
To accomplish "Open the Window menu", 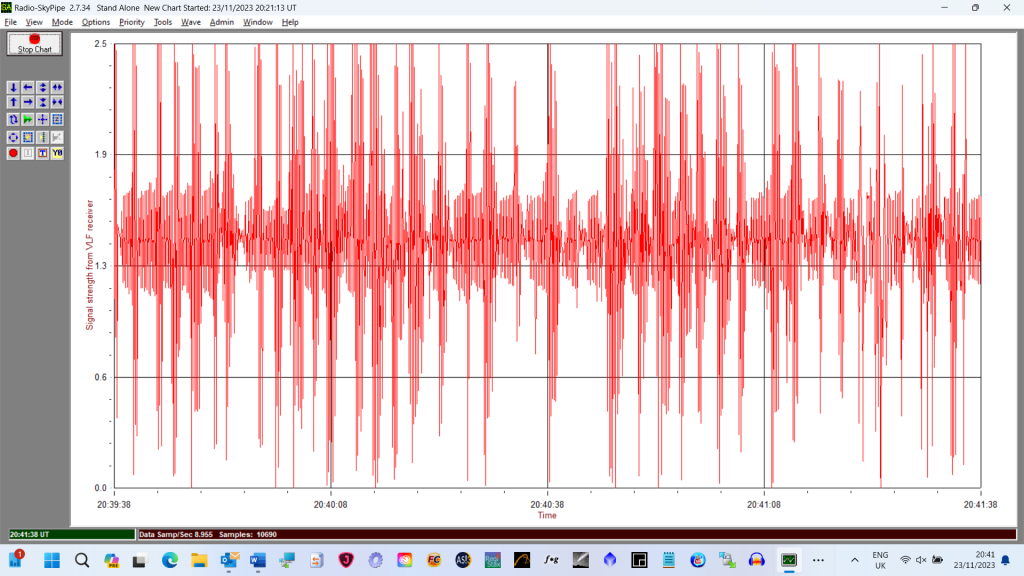I will pyautogui.click(x=257, y=22).
